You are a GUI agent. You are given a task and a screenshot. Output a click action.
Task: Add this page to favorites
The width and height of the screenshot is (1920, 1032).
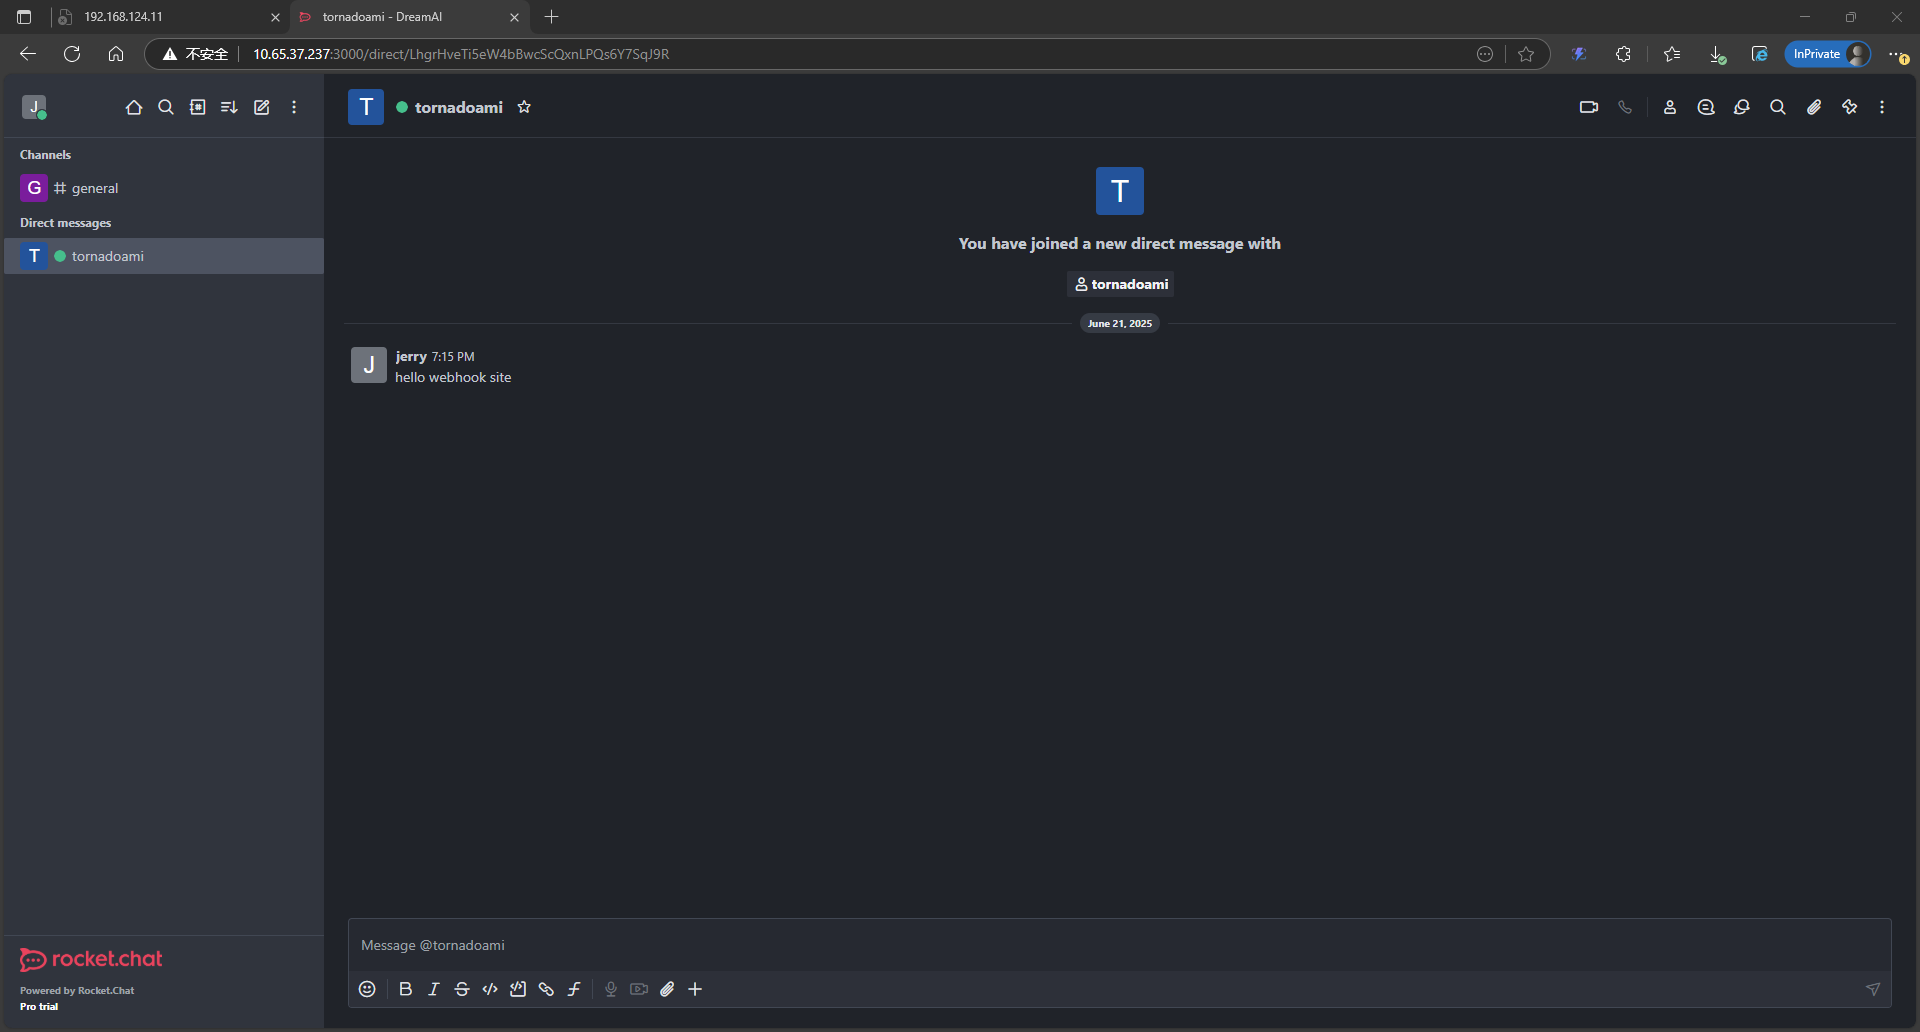point(1526,54)
